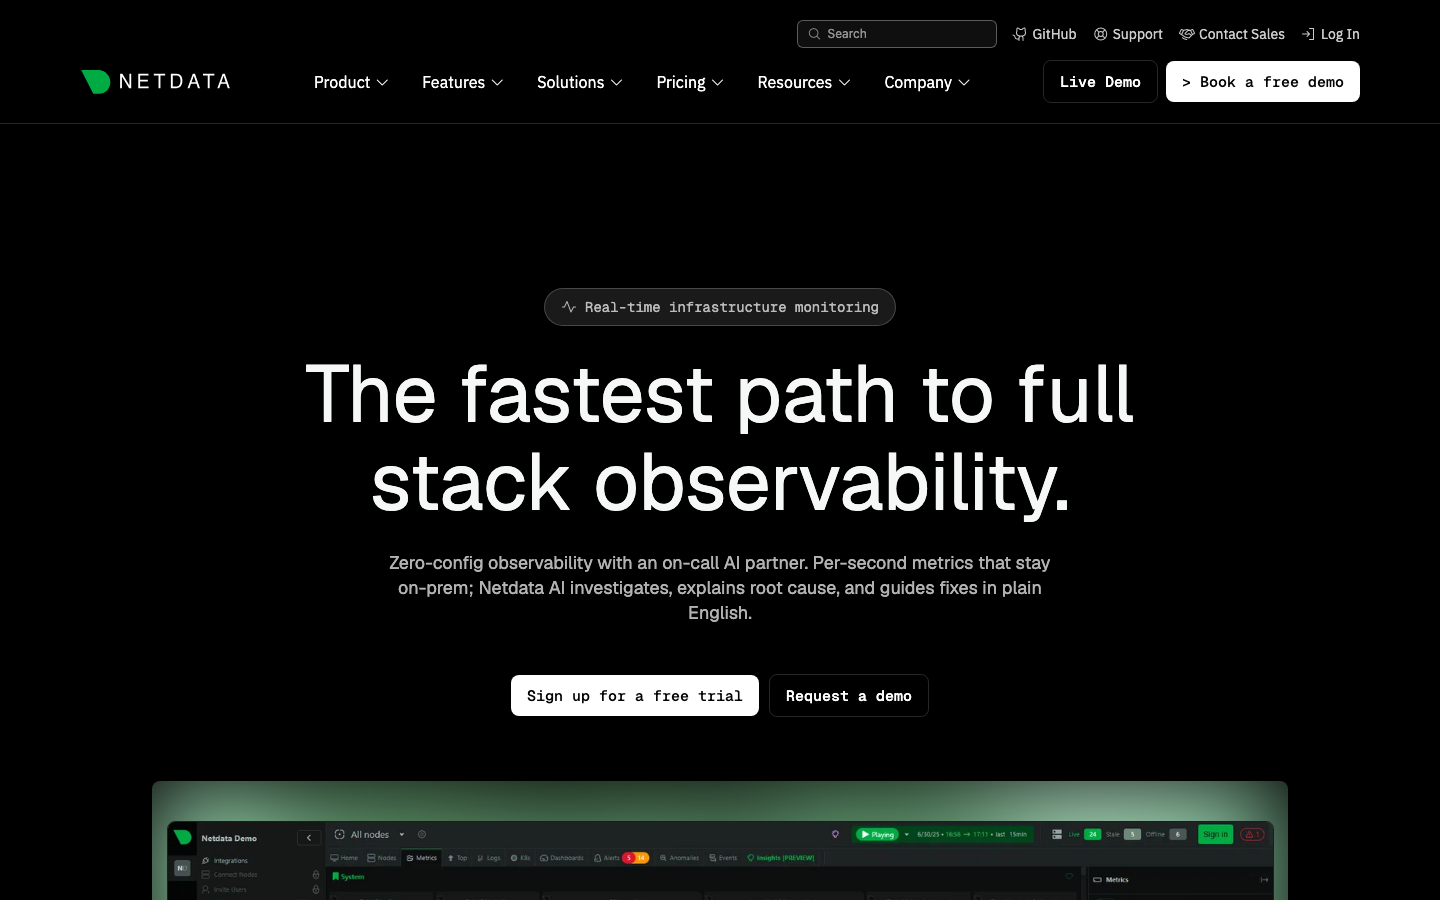Click the red alert warning badge showing 1

tap(1252, 834)
